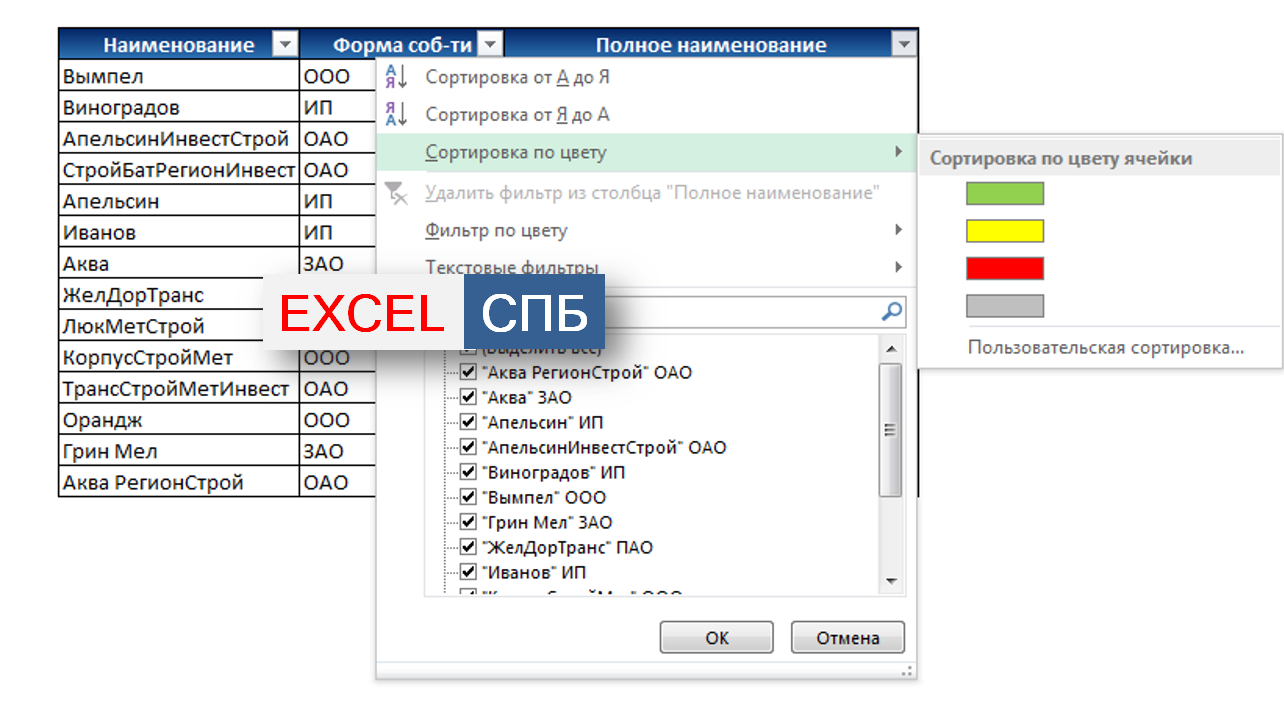Click the Я-to-A descending sort icon
The image size is (1284, 702).
point(397,114)
